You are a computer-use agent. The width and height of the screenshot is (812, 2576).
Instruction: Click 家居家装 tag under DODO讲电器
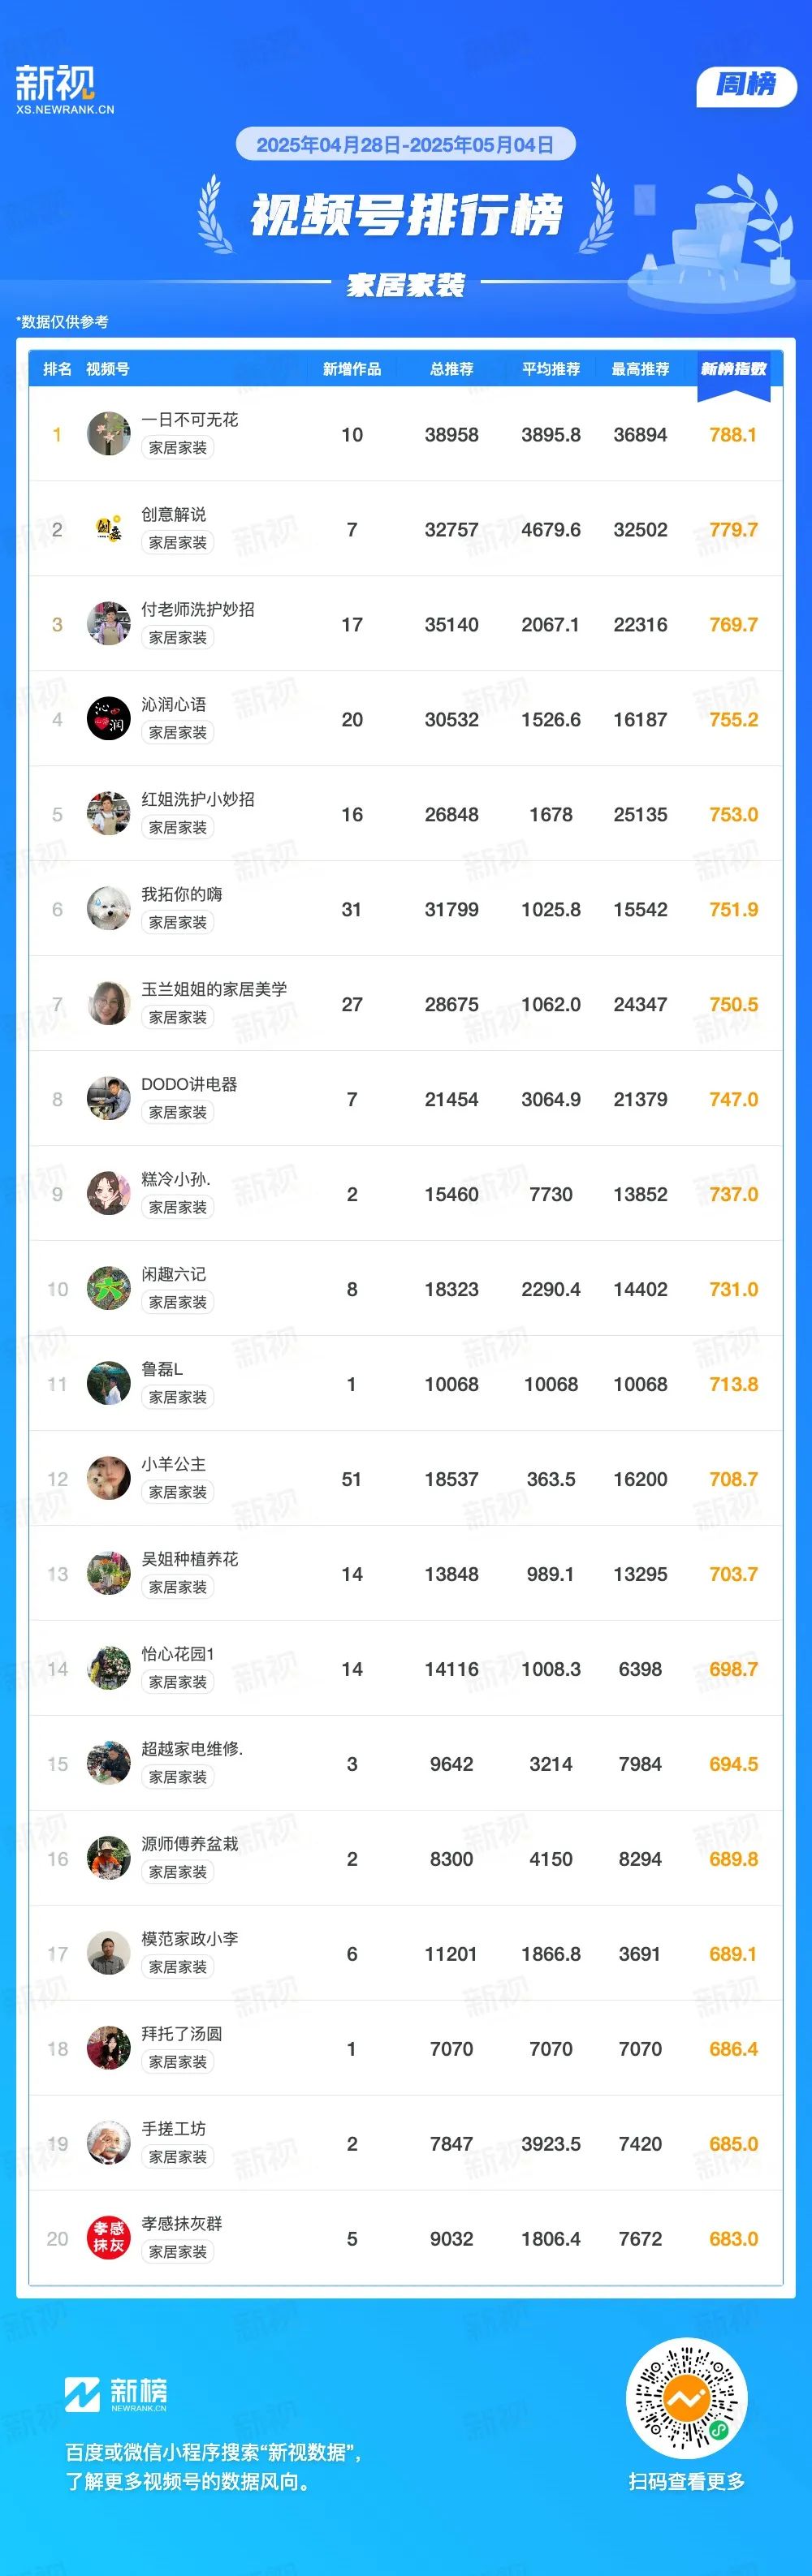point(178,1112)
